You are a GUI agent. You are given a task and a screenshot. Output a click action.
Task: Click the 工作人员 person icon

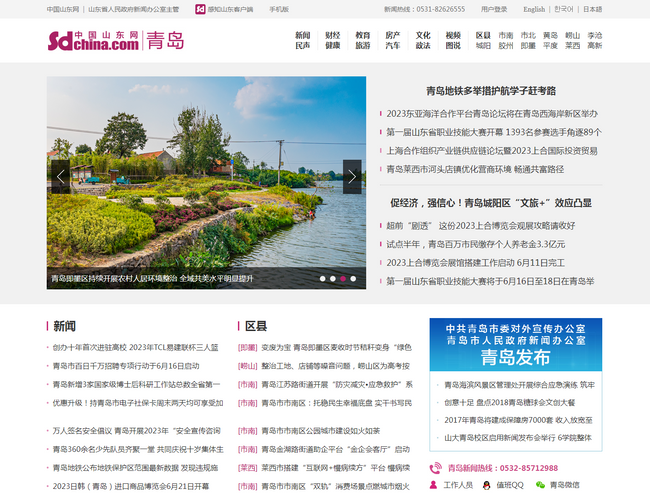click(x=435, y=485)
